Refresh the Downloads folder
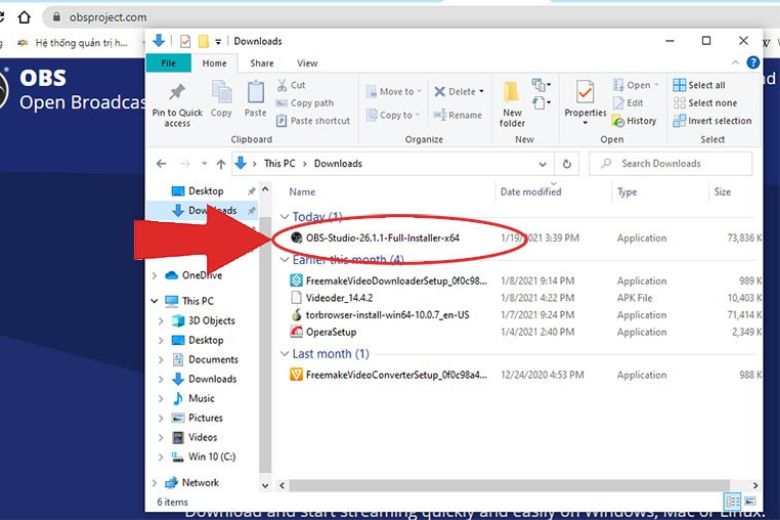The height and width of the screenshot is (520, 780). (567, 164)
